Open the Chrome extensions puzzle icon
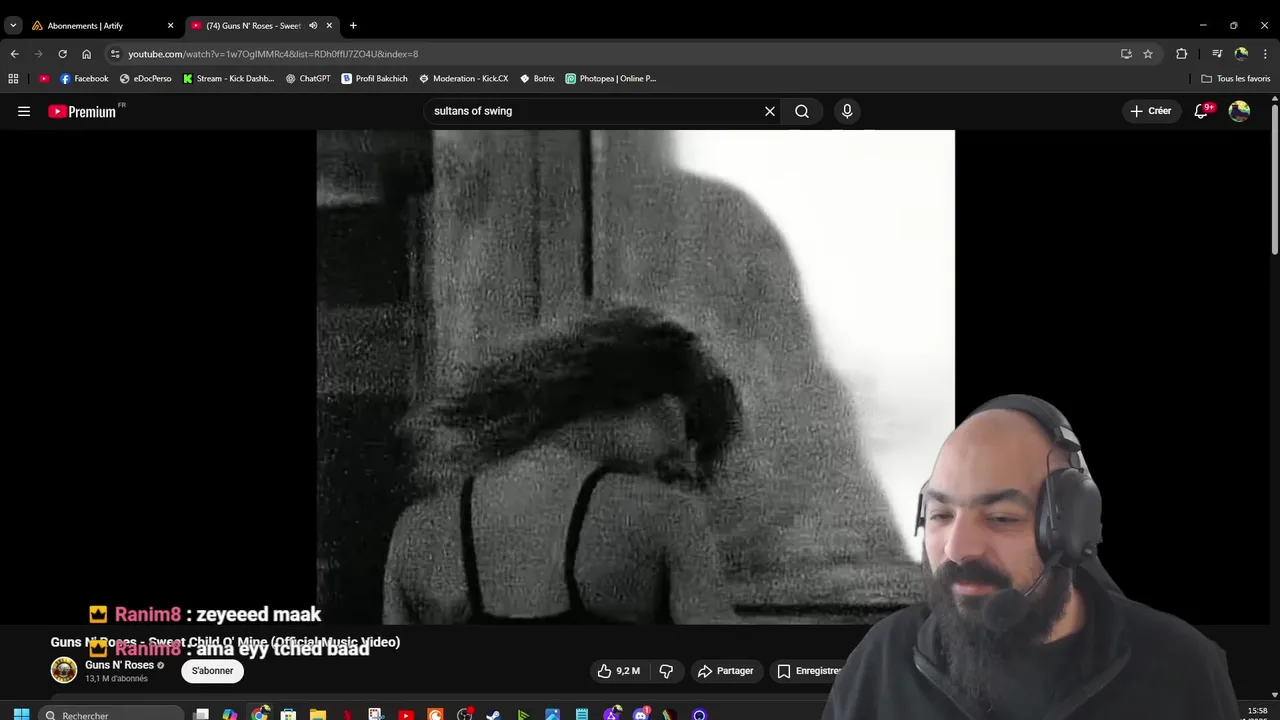Screen dimensions: 1280x720 coord(1181,54)
